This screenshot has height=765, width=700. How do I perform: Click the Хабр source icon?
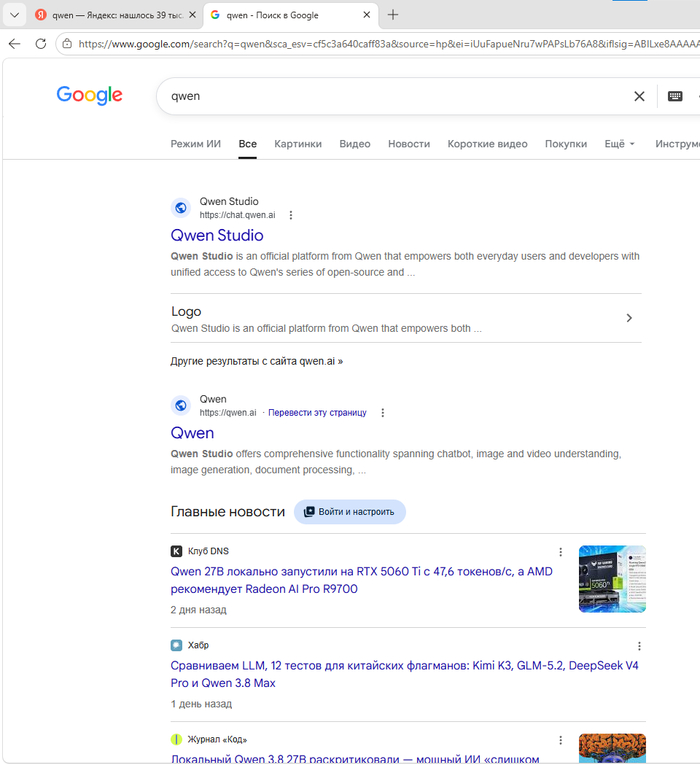click(x=176, y=645)
